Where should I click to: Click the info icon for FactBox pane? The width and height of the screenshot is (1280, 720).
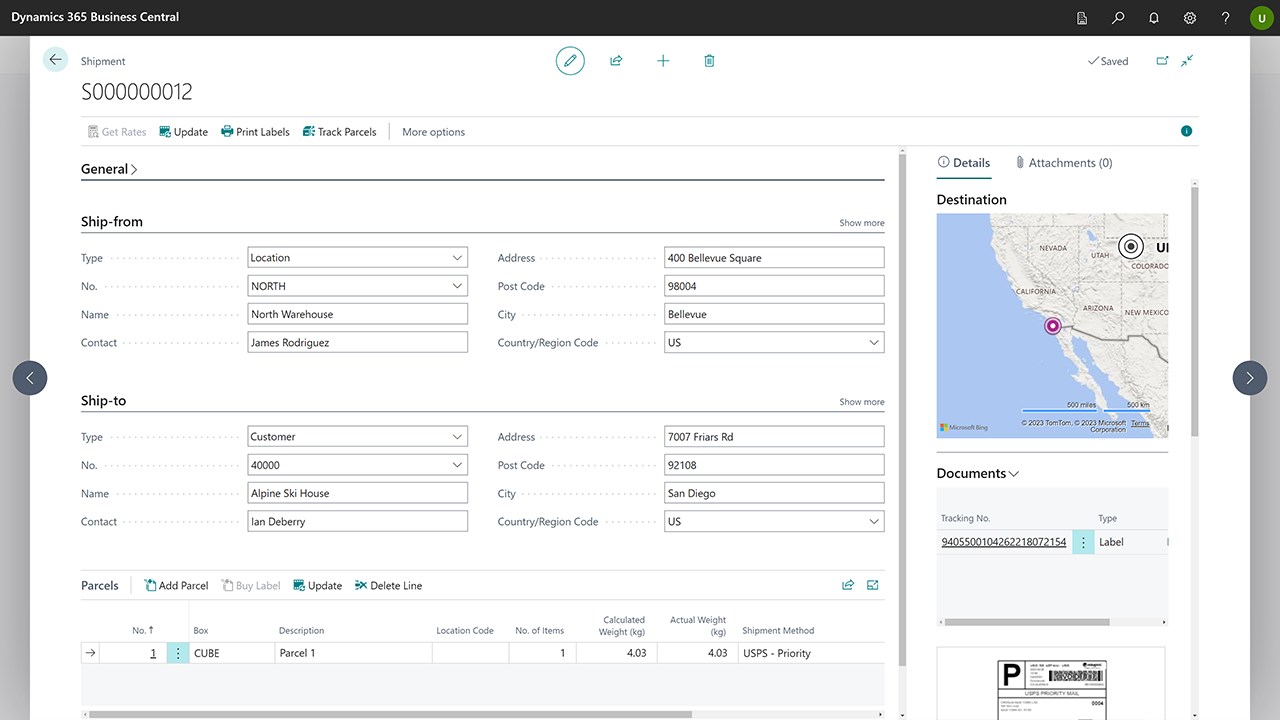tap(1186, 131)
